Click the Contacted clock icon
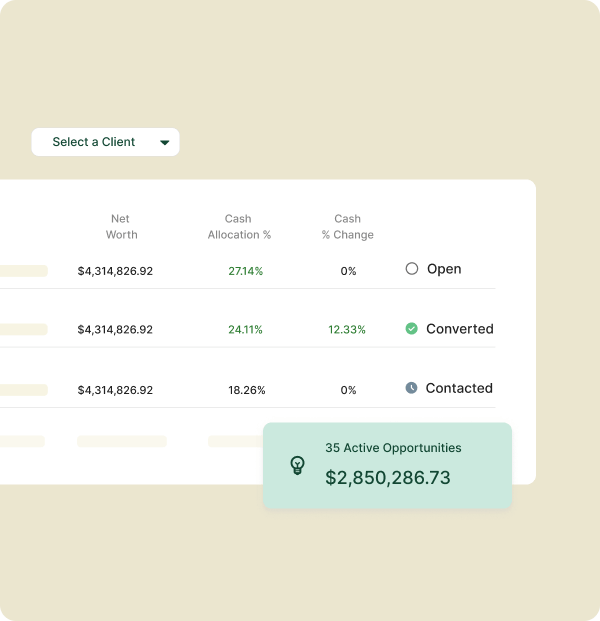This screenshot has width=600, height=621. pos(411,388)
